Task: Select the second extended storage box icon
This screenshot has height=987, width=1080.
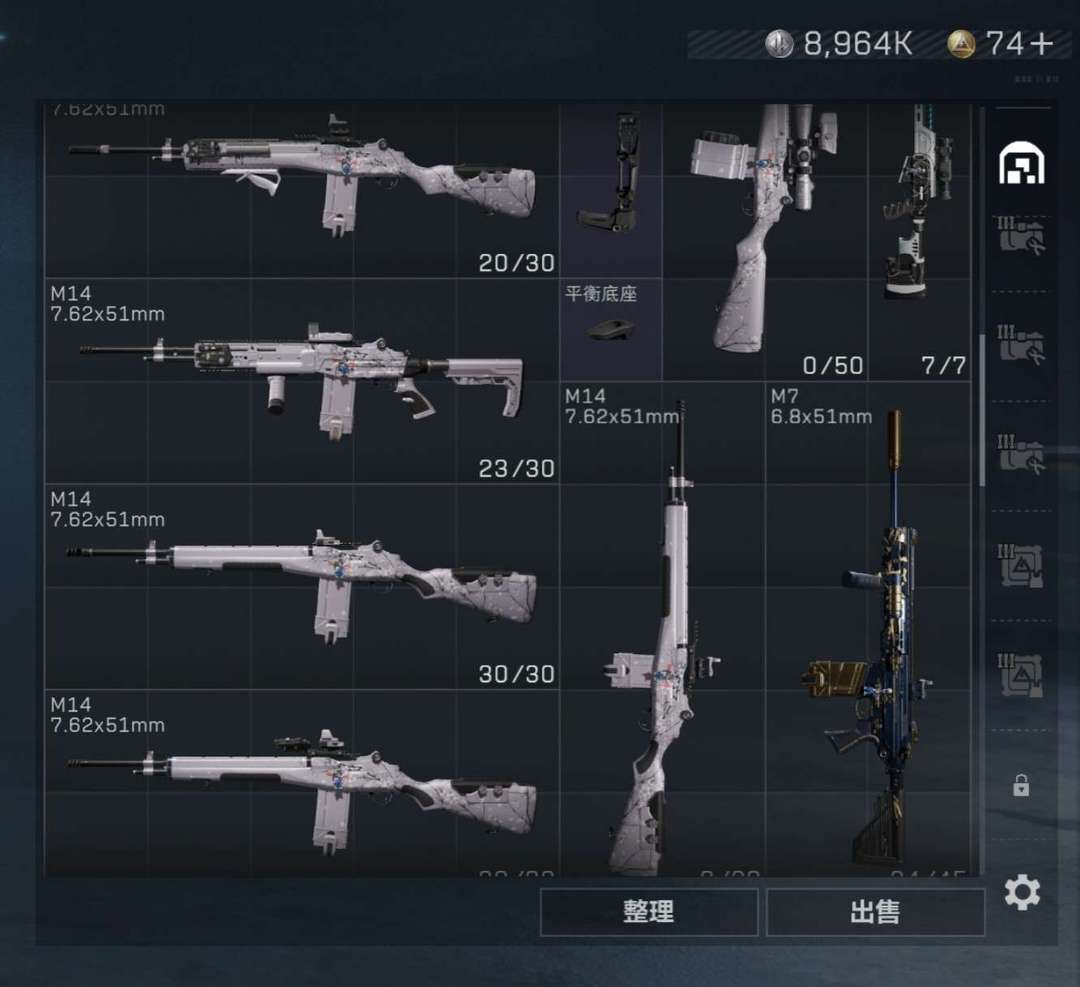Action: pos(1021,345)
